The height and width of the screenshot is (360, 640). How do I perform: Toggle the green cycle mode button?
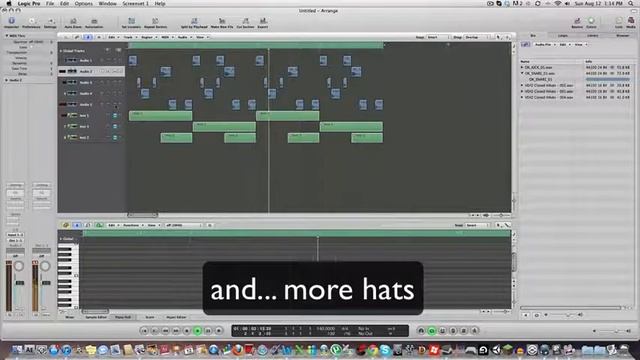432,331
